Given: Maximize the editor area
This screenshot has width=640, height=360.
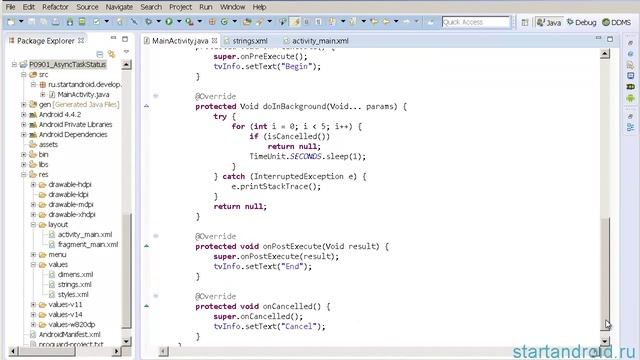Looking at the screenshot, I should [610, 39].
